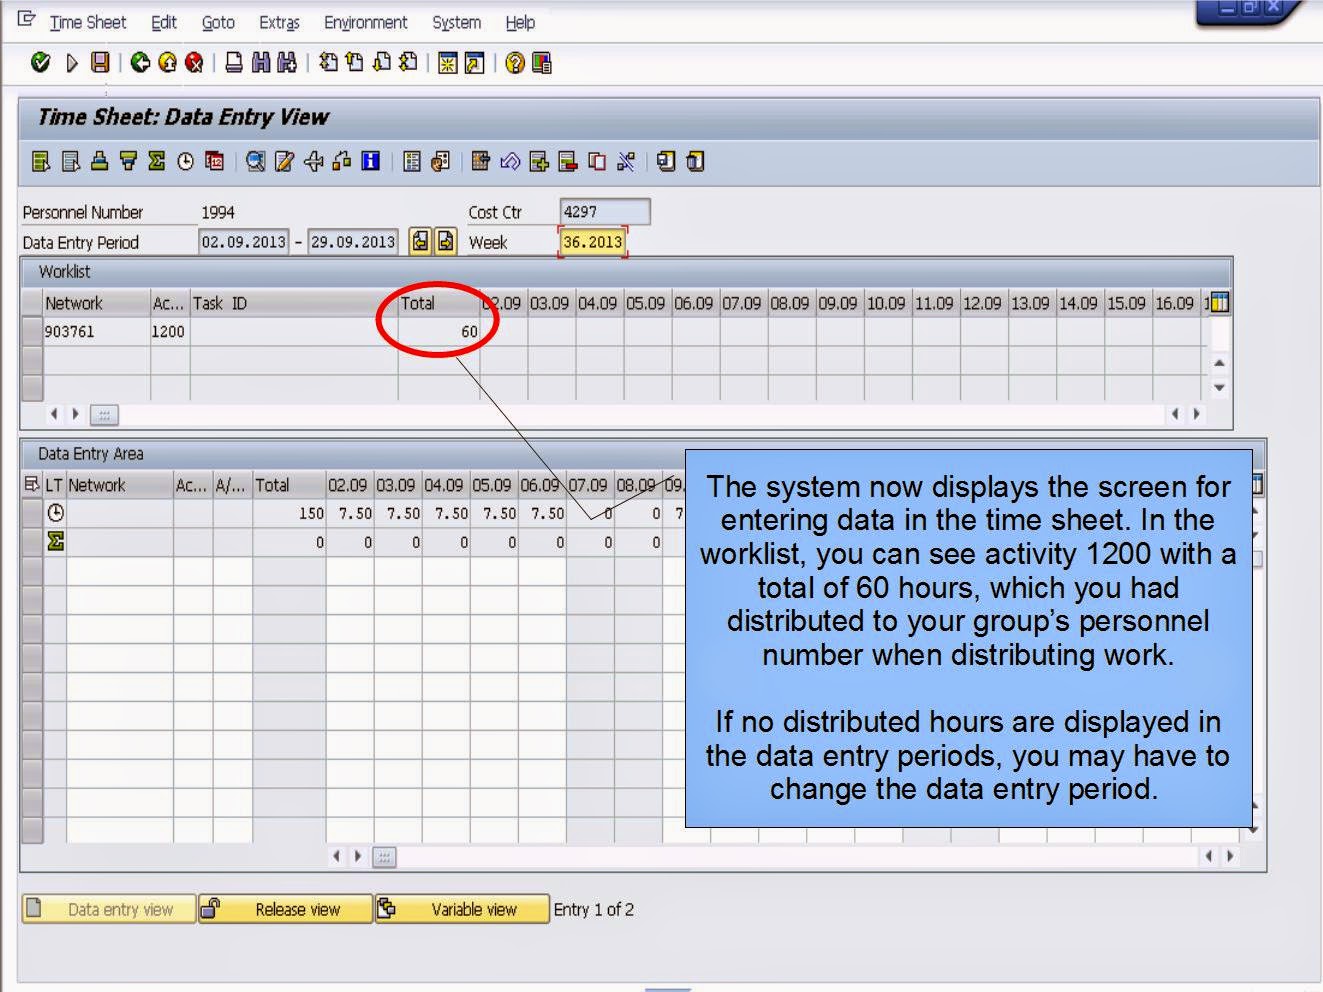1323x992 pixels.
Task: Click the blue Information icon
Action: coord(370,161)
